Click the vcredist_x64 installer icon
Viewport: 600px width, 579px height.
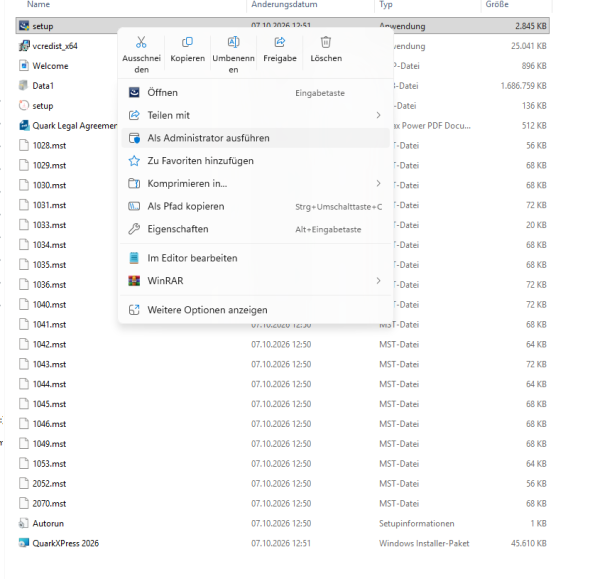click(24, 46)
